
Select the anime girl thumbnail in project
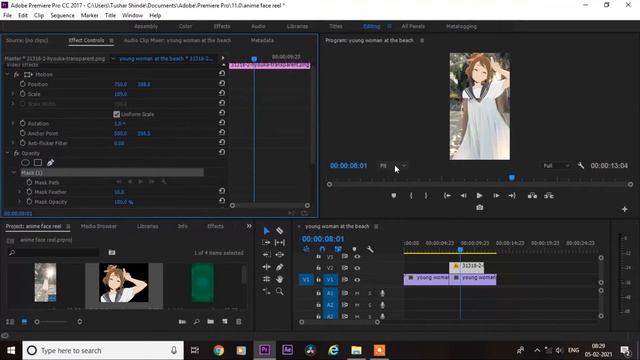[124, 283]
